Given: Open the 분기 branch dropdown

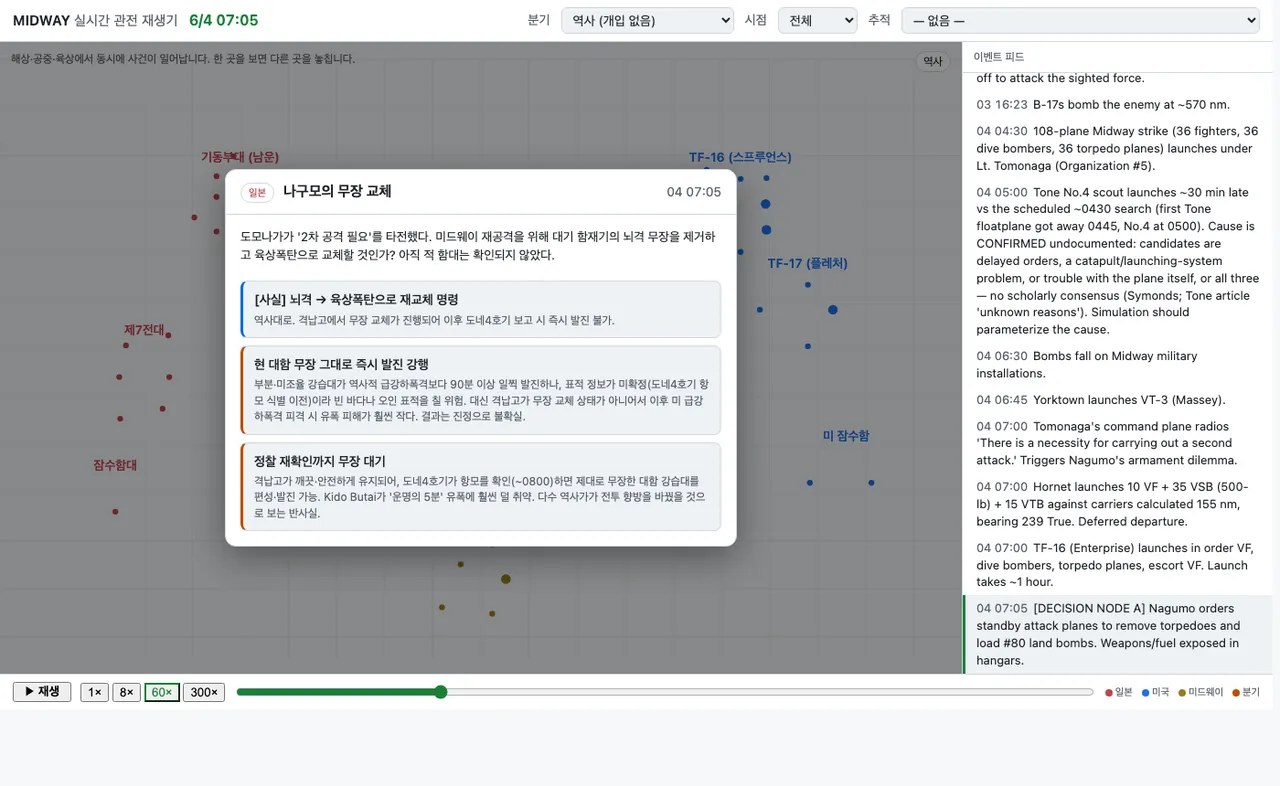Looking at the screenshot, I should pyautogui.click(x=647, y=20).
